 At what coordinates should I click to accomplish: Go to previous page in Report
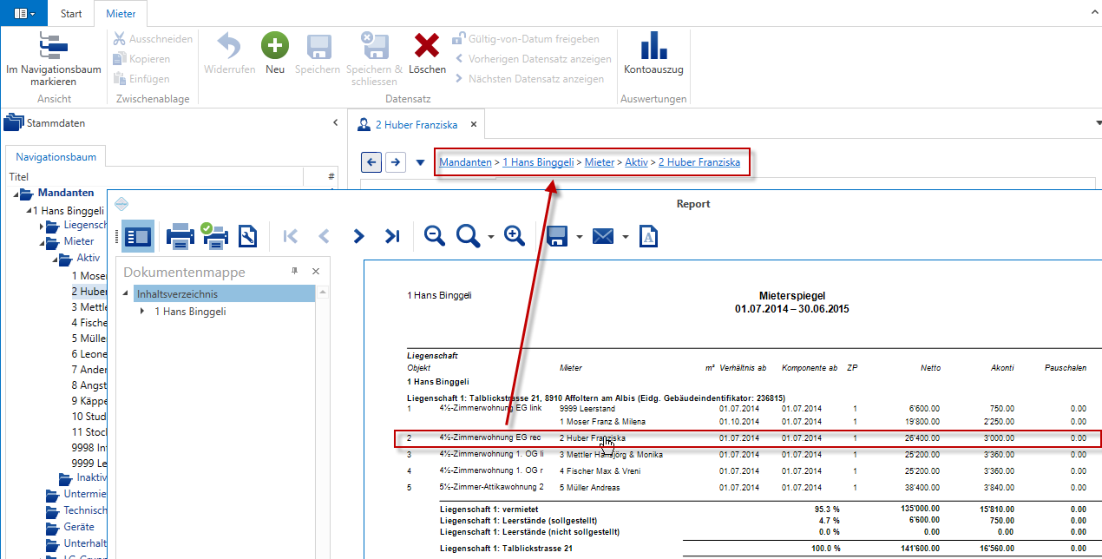coord(324,236)
